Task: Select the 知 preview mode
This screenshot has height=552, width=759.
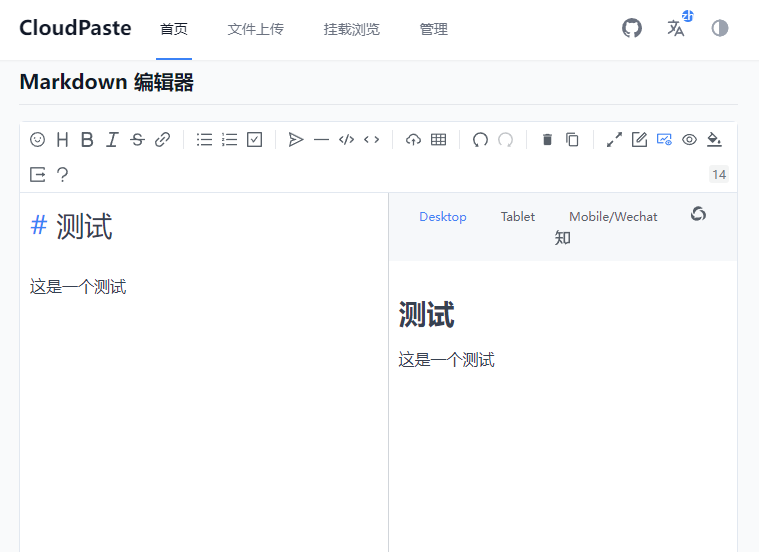Action: coord(562,238)
